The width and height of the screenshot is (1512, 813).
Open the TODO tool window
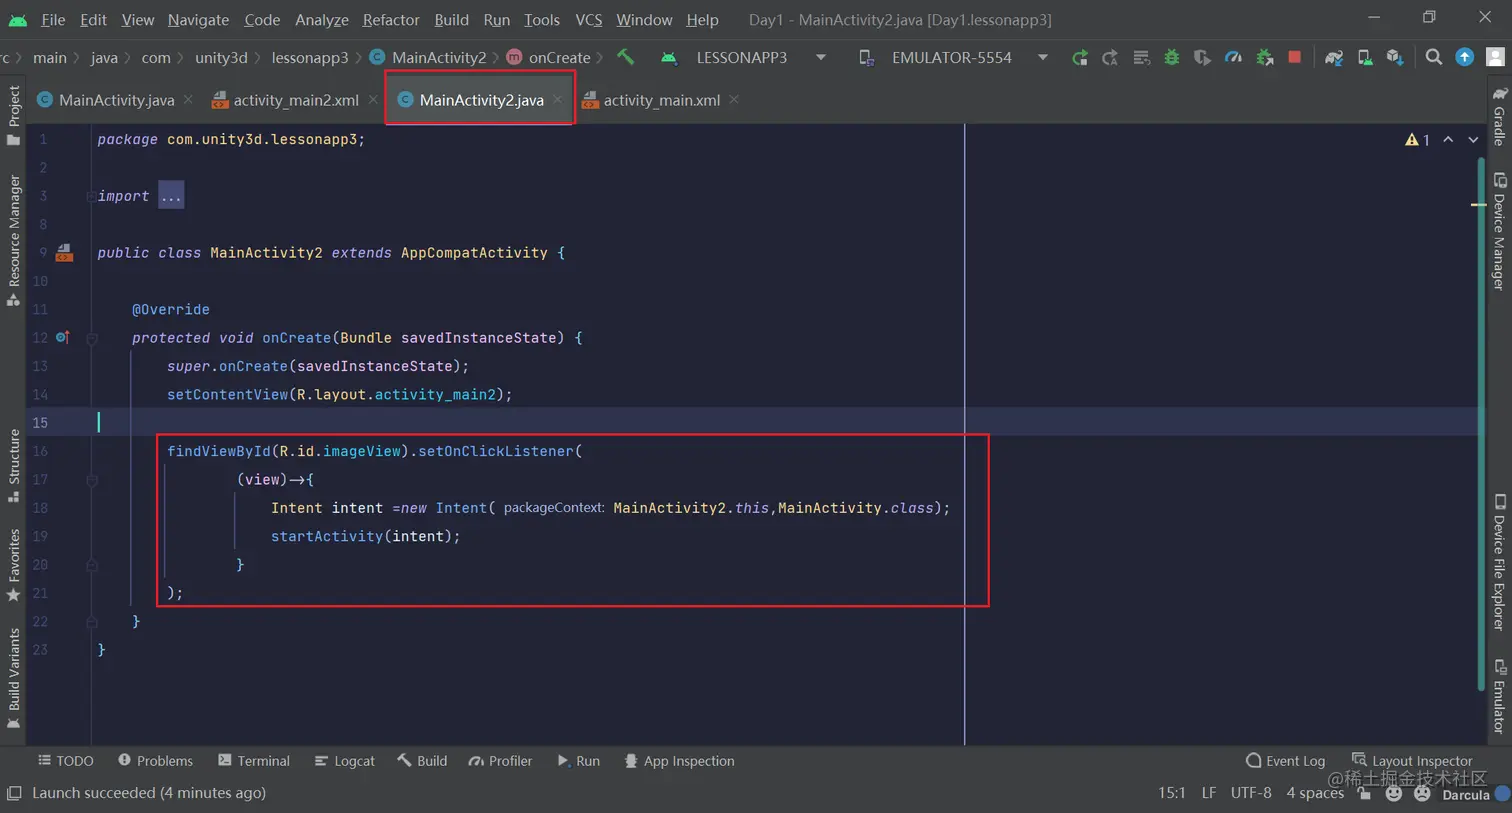66,761
